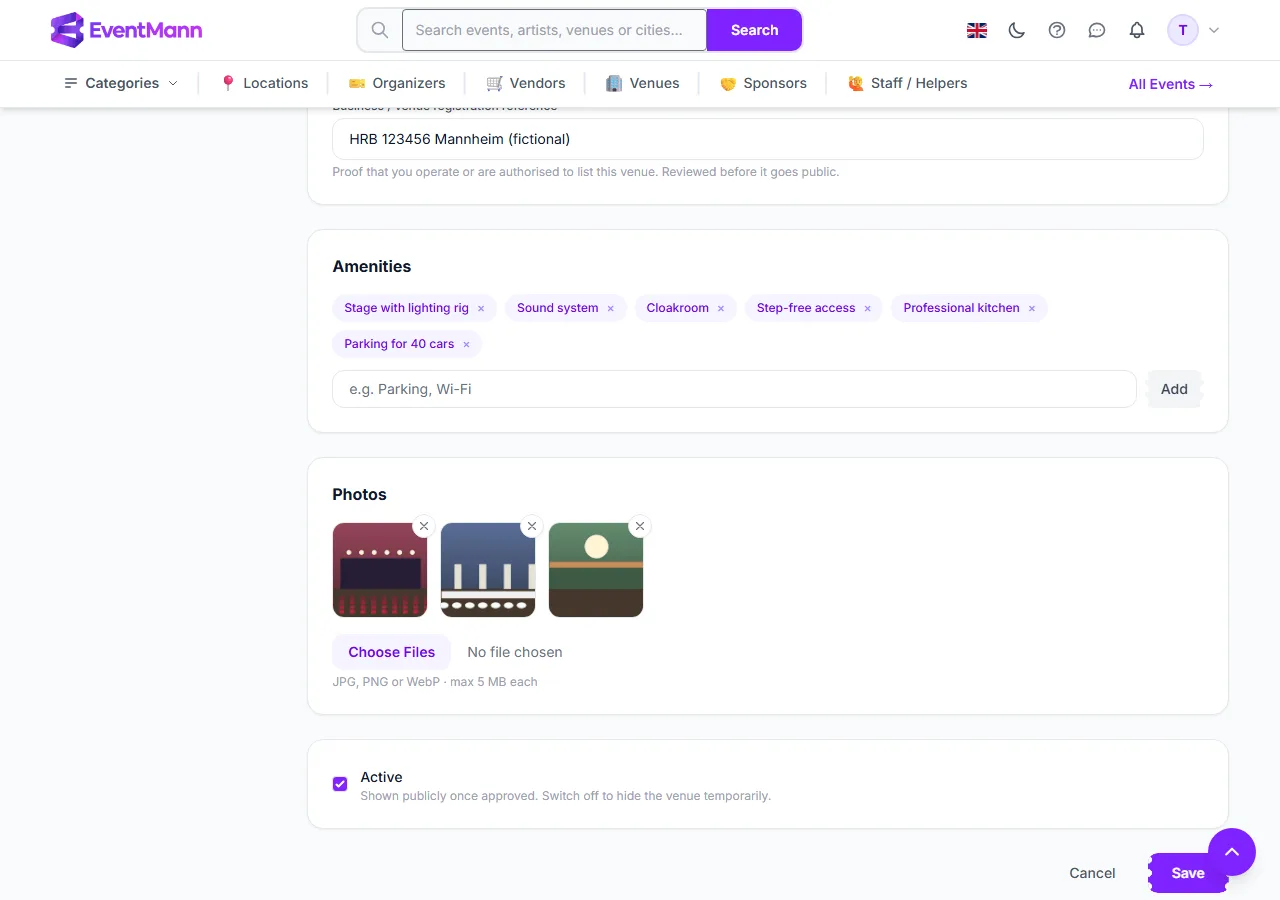Open the Venues menu item
This screenshot has height=900, width=1280.
click(643, 83)
